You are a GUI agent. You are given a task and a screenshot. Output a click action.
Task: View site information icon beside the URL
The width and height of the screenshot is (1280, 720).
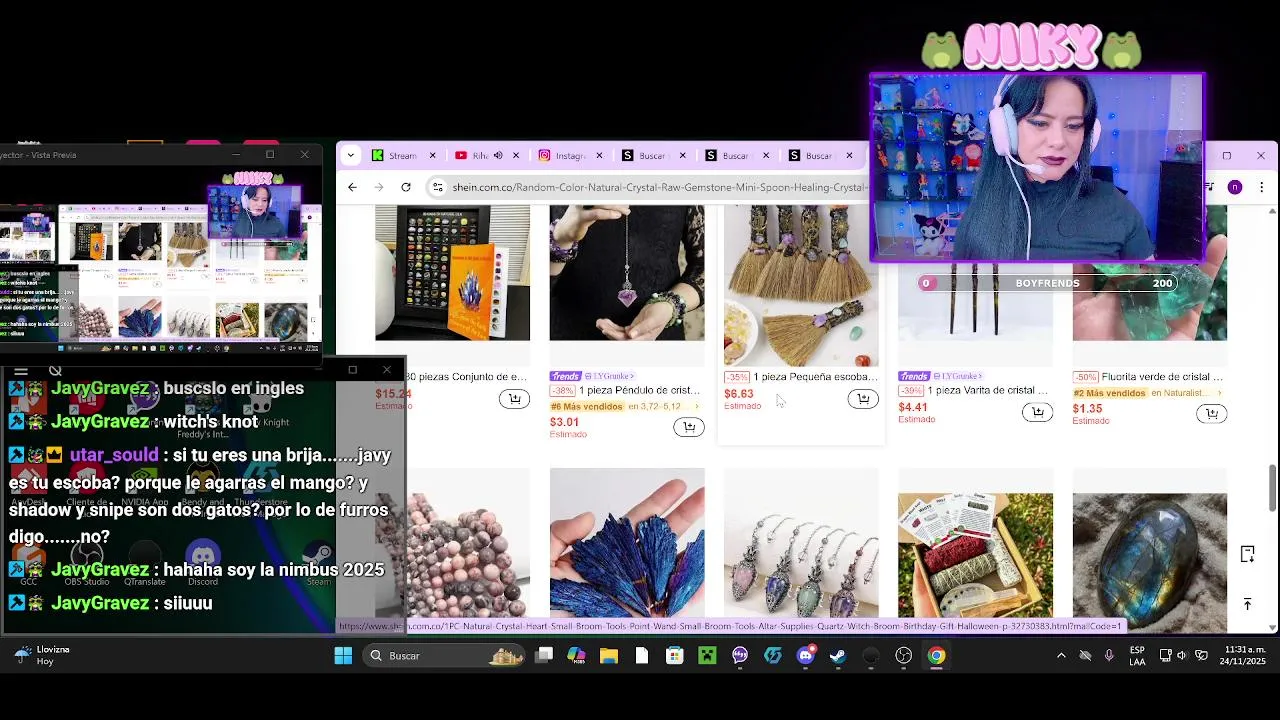(x=437, y=187)
